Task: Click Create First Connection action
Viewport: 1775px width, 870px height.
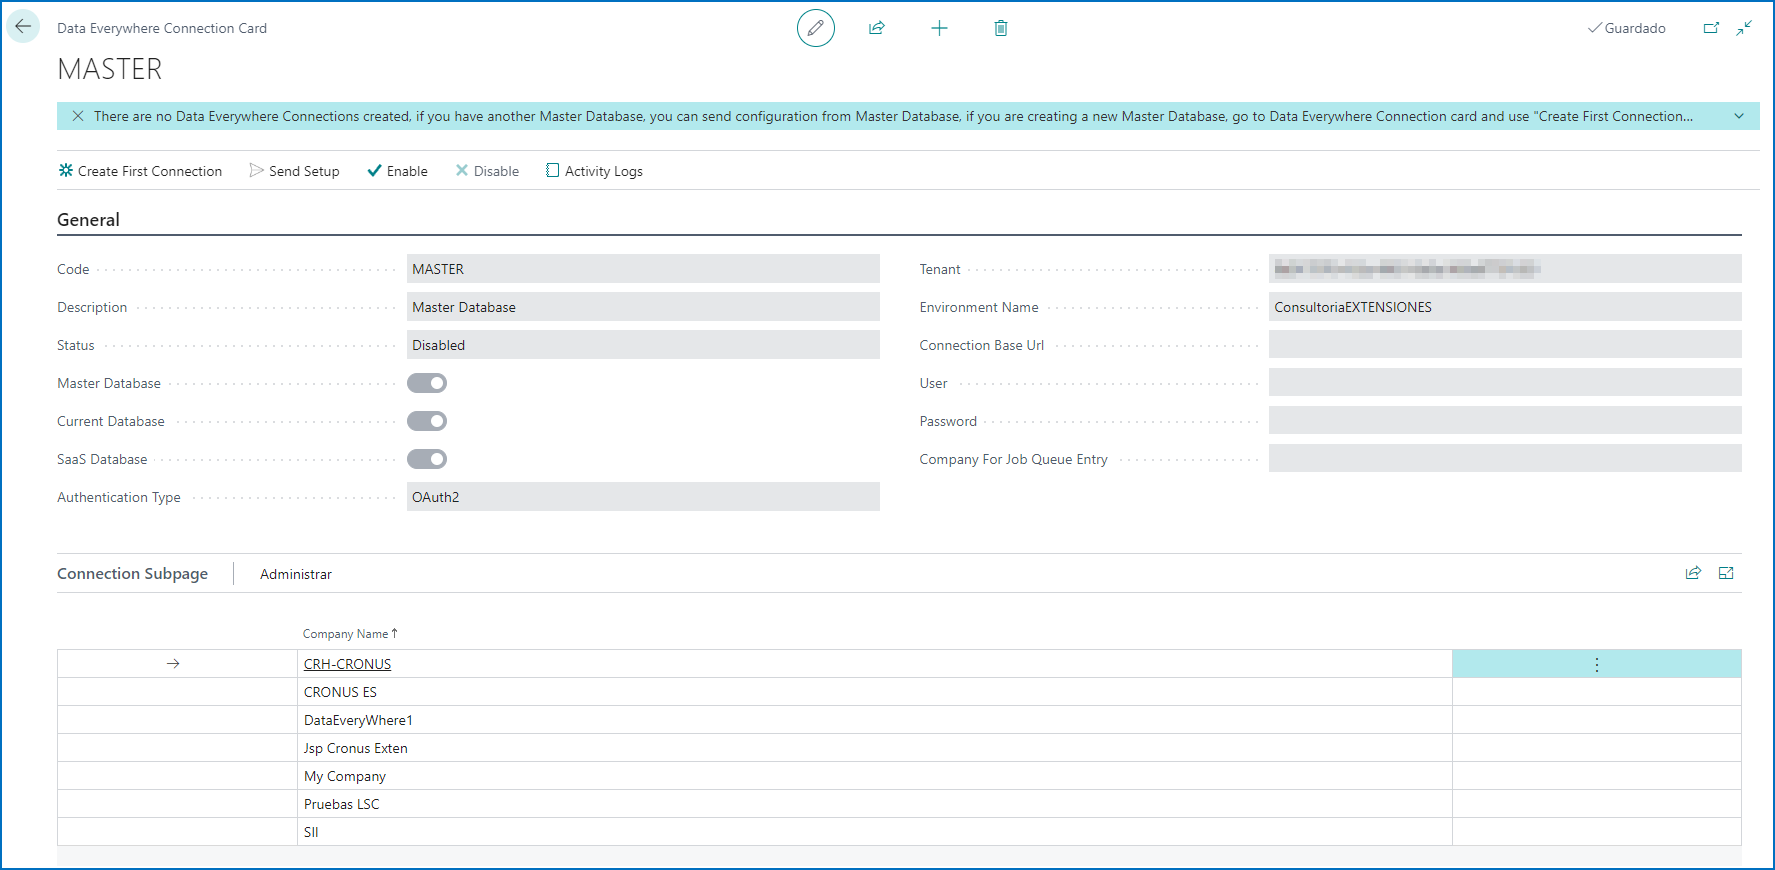Action: tap(140, 171)
